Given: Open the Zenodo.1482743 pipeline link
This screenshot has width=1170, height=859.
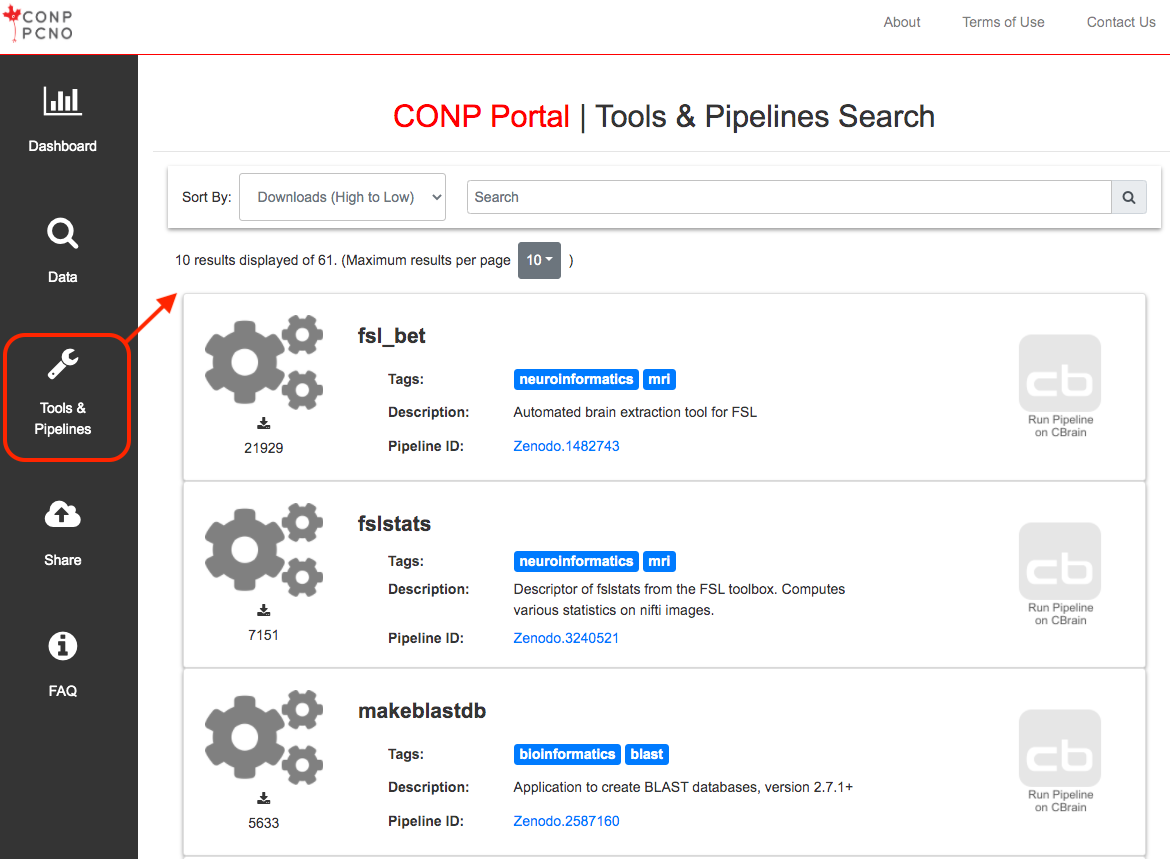Looking at the screenshot, I should tap(566, 446).
